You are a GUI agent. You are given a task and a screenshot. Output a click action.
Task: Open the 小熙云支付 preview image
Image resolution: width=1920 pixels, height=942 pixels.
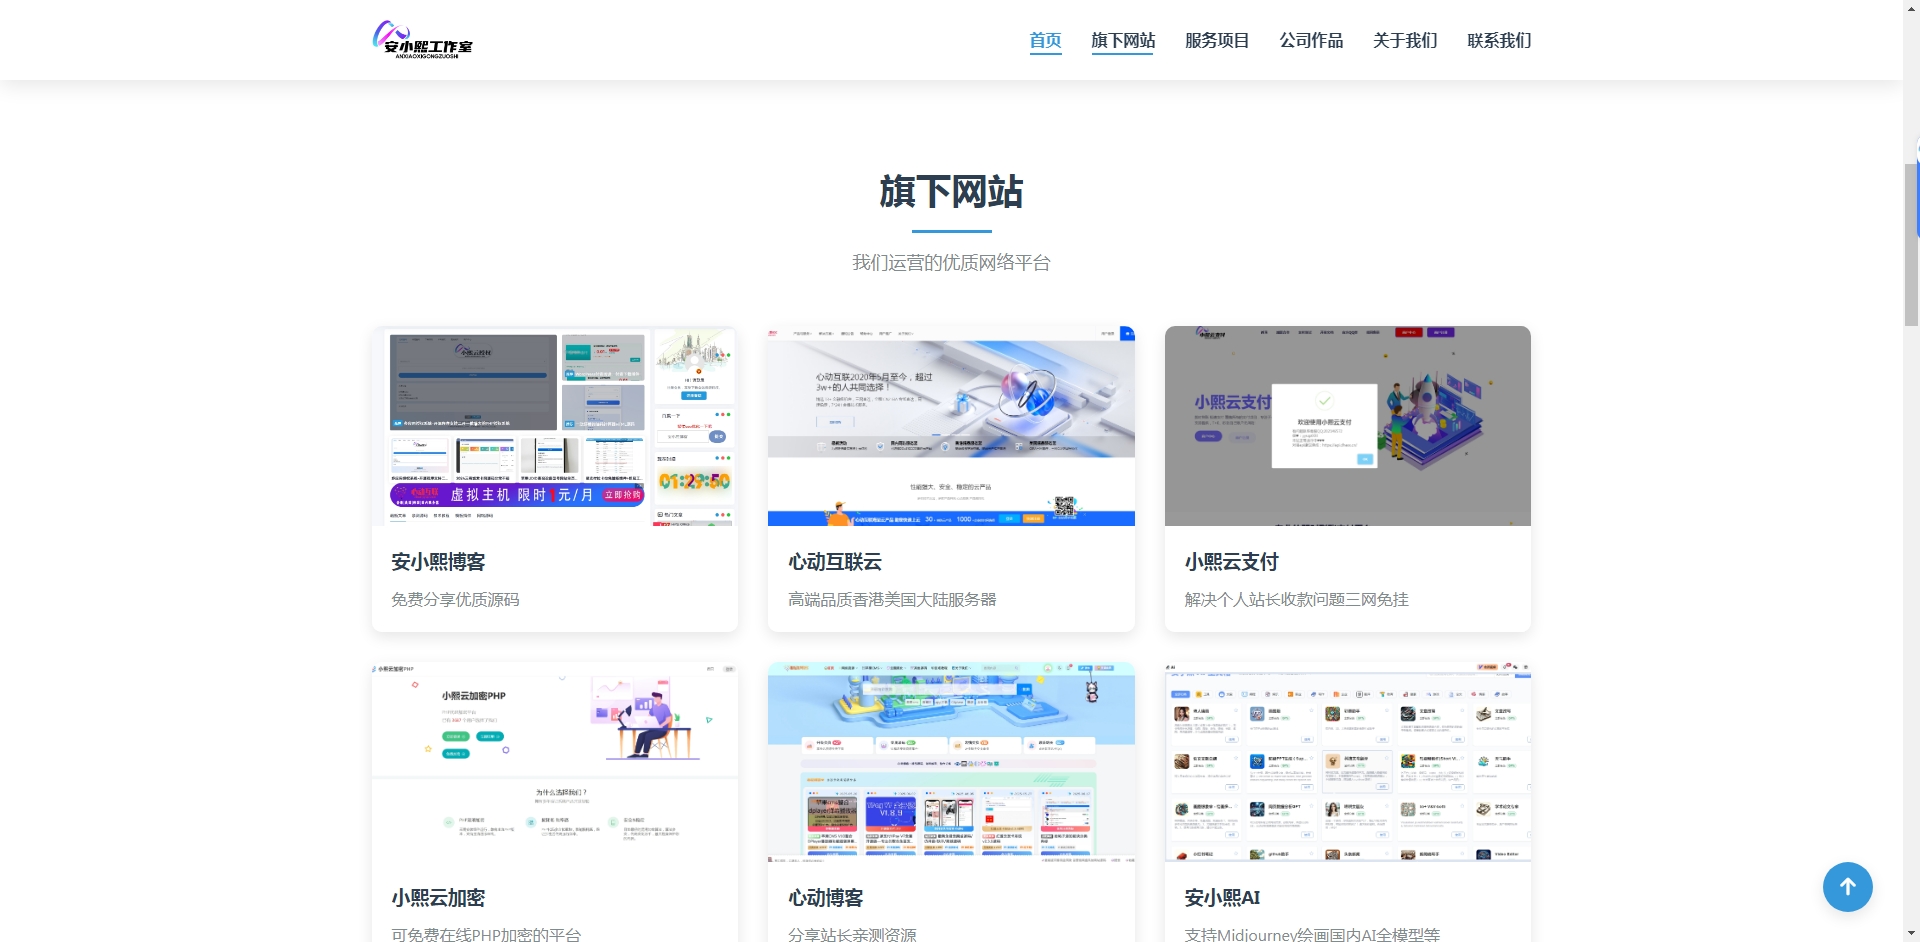pos(1348,426)
